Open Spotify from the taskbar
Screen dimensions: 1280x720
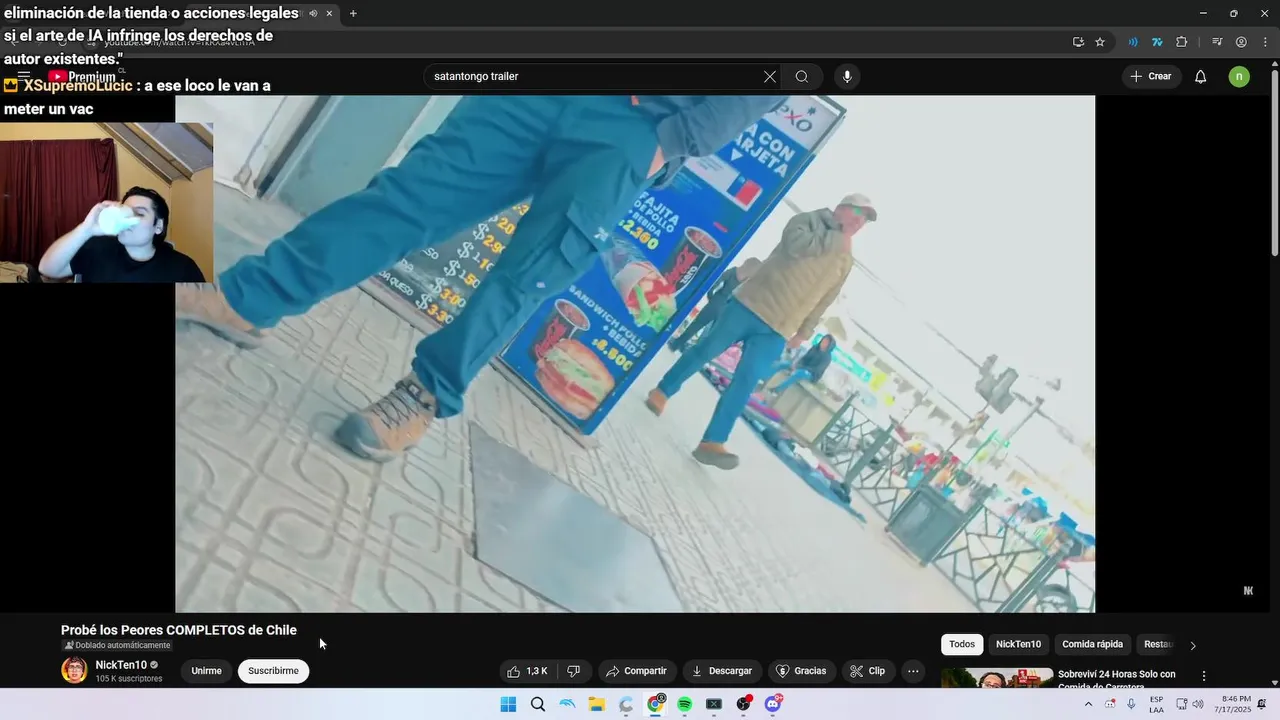coord(685,704)
